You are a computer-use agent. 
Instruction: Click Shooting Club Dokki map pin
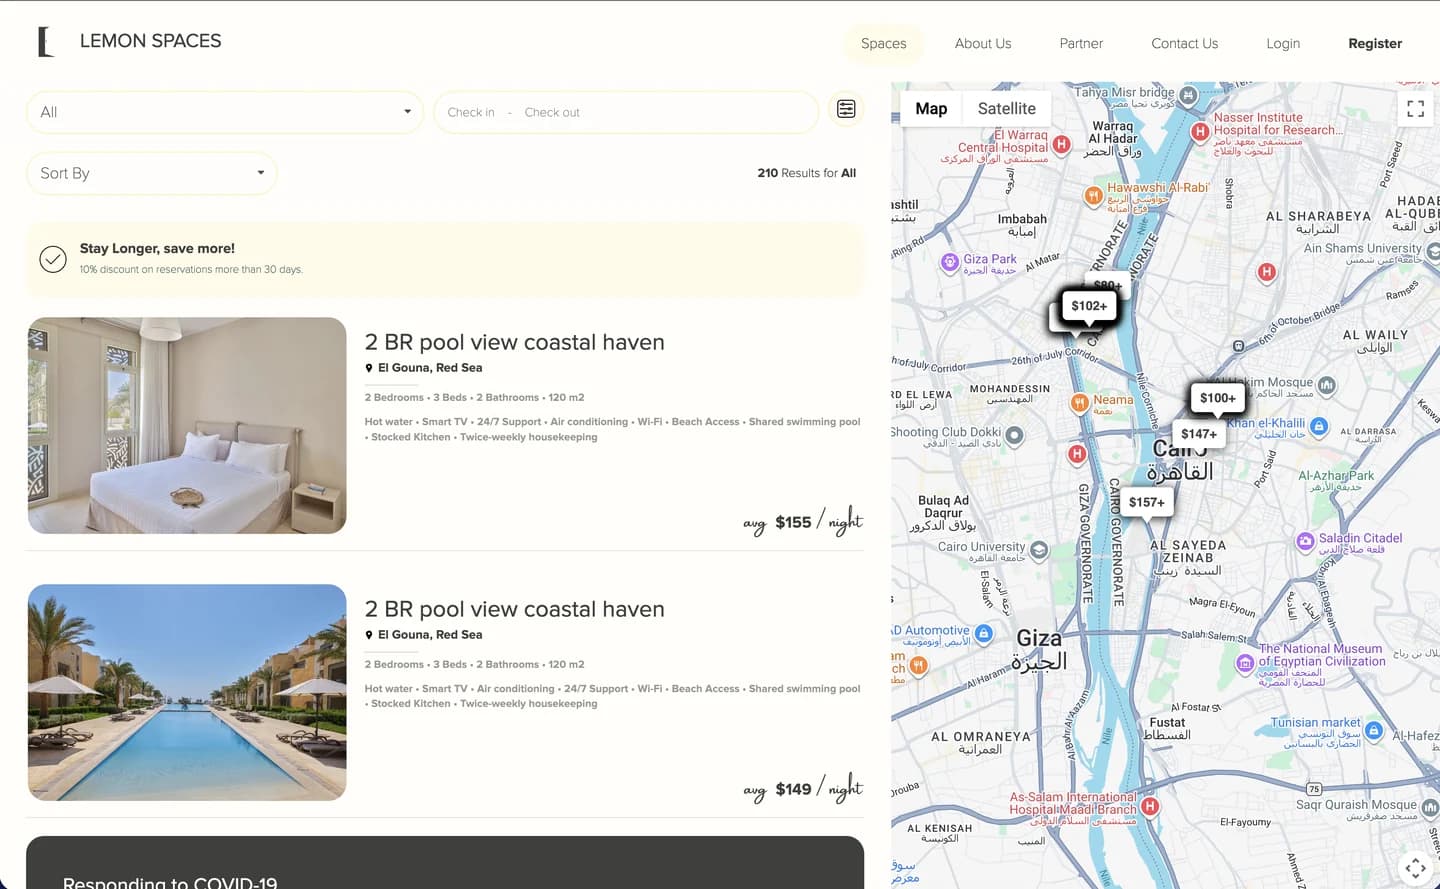pyautogui.click(x=1015, y=435)
